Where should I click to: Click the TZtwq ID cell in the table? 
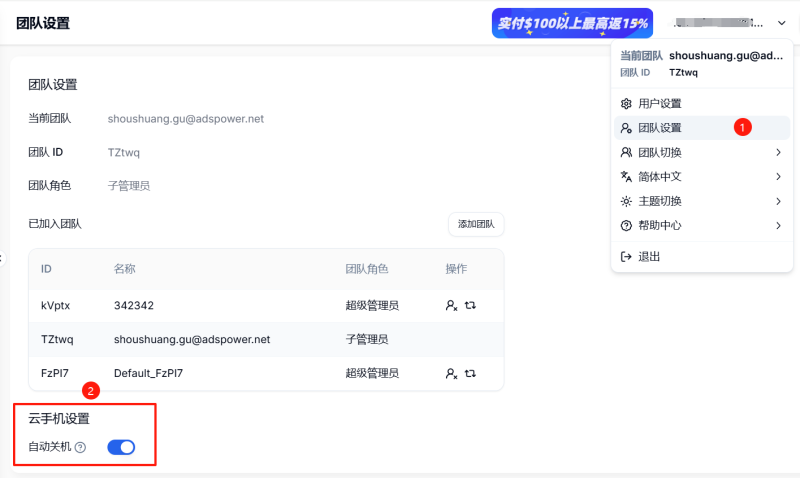[x=57, y=339]
